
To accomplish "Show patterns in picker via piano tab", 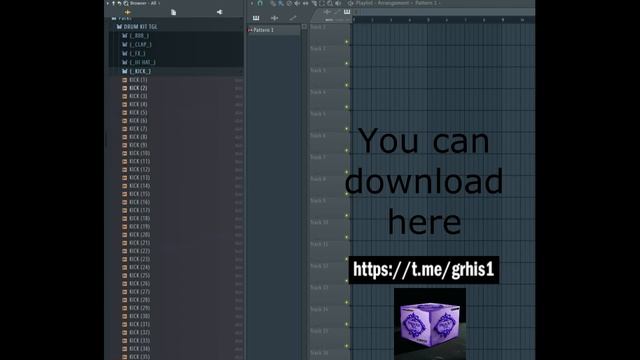I will 256,18.
